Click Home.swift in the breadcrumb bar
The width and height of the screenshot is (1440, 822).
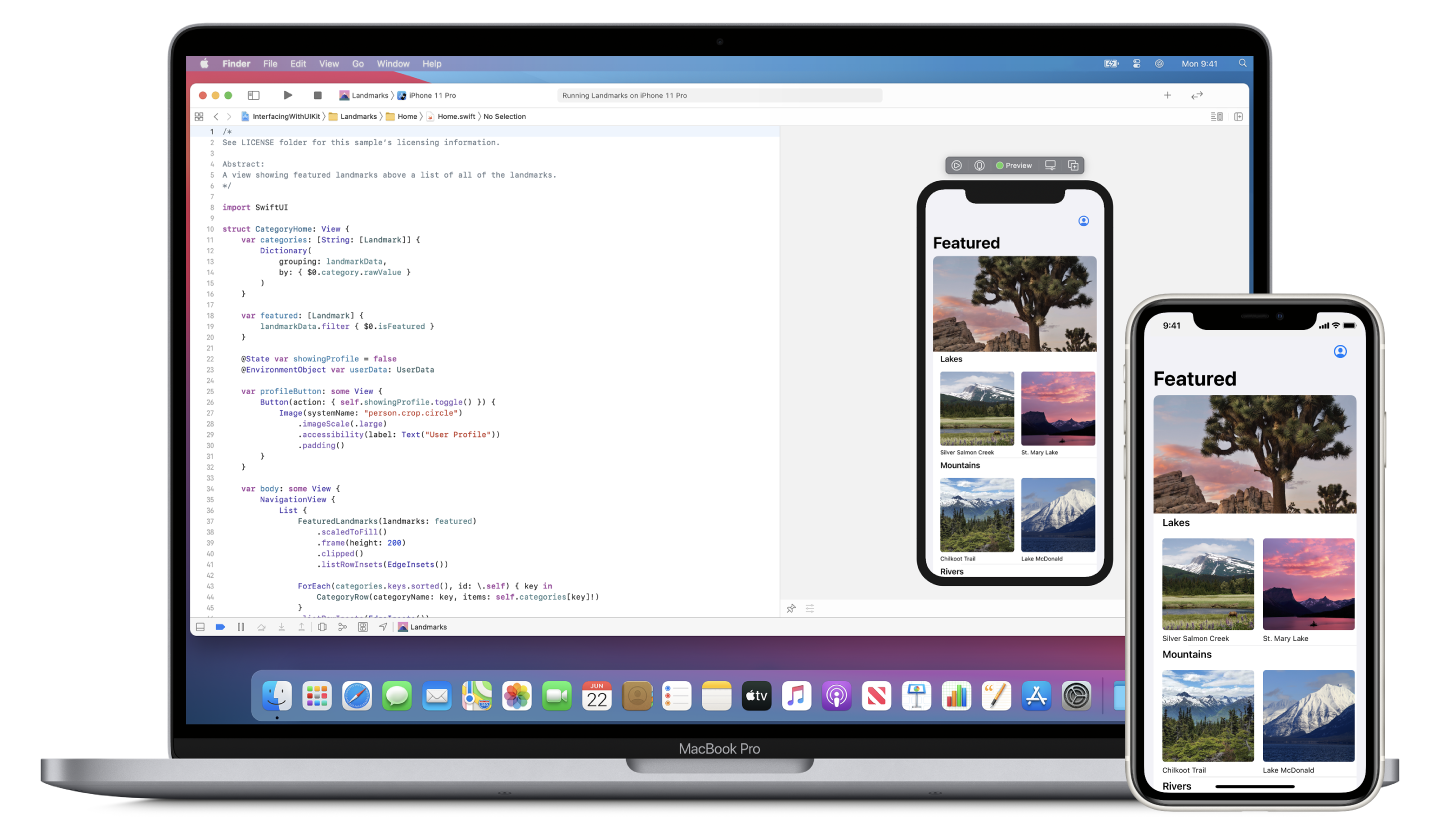[x=456, y=116]
